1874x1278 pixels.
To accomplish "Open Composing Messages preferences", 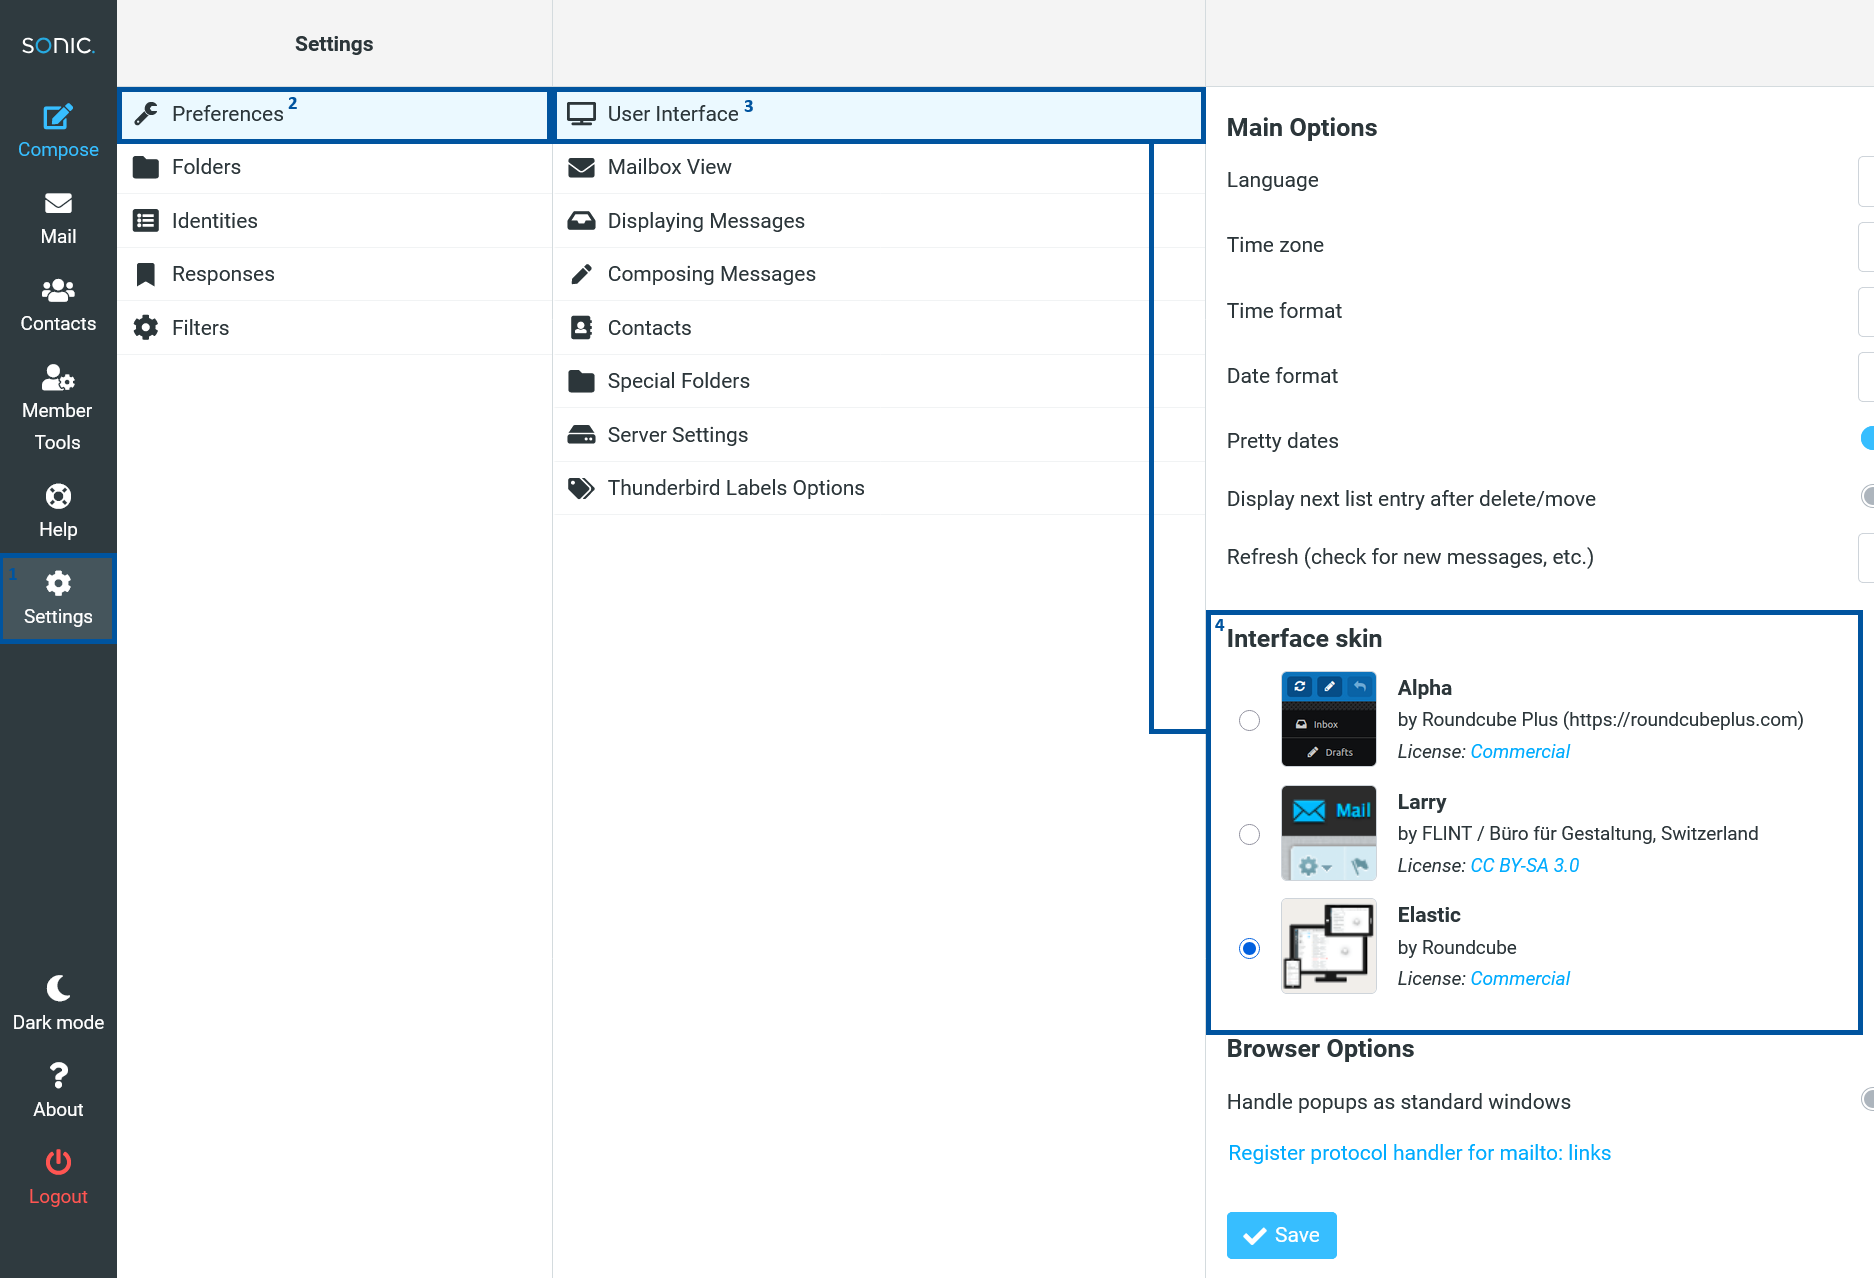I will point(878,274).
